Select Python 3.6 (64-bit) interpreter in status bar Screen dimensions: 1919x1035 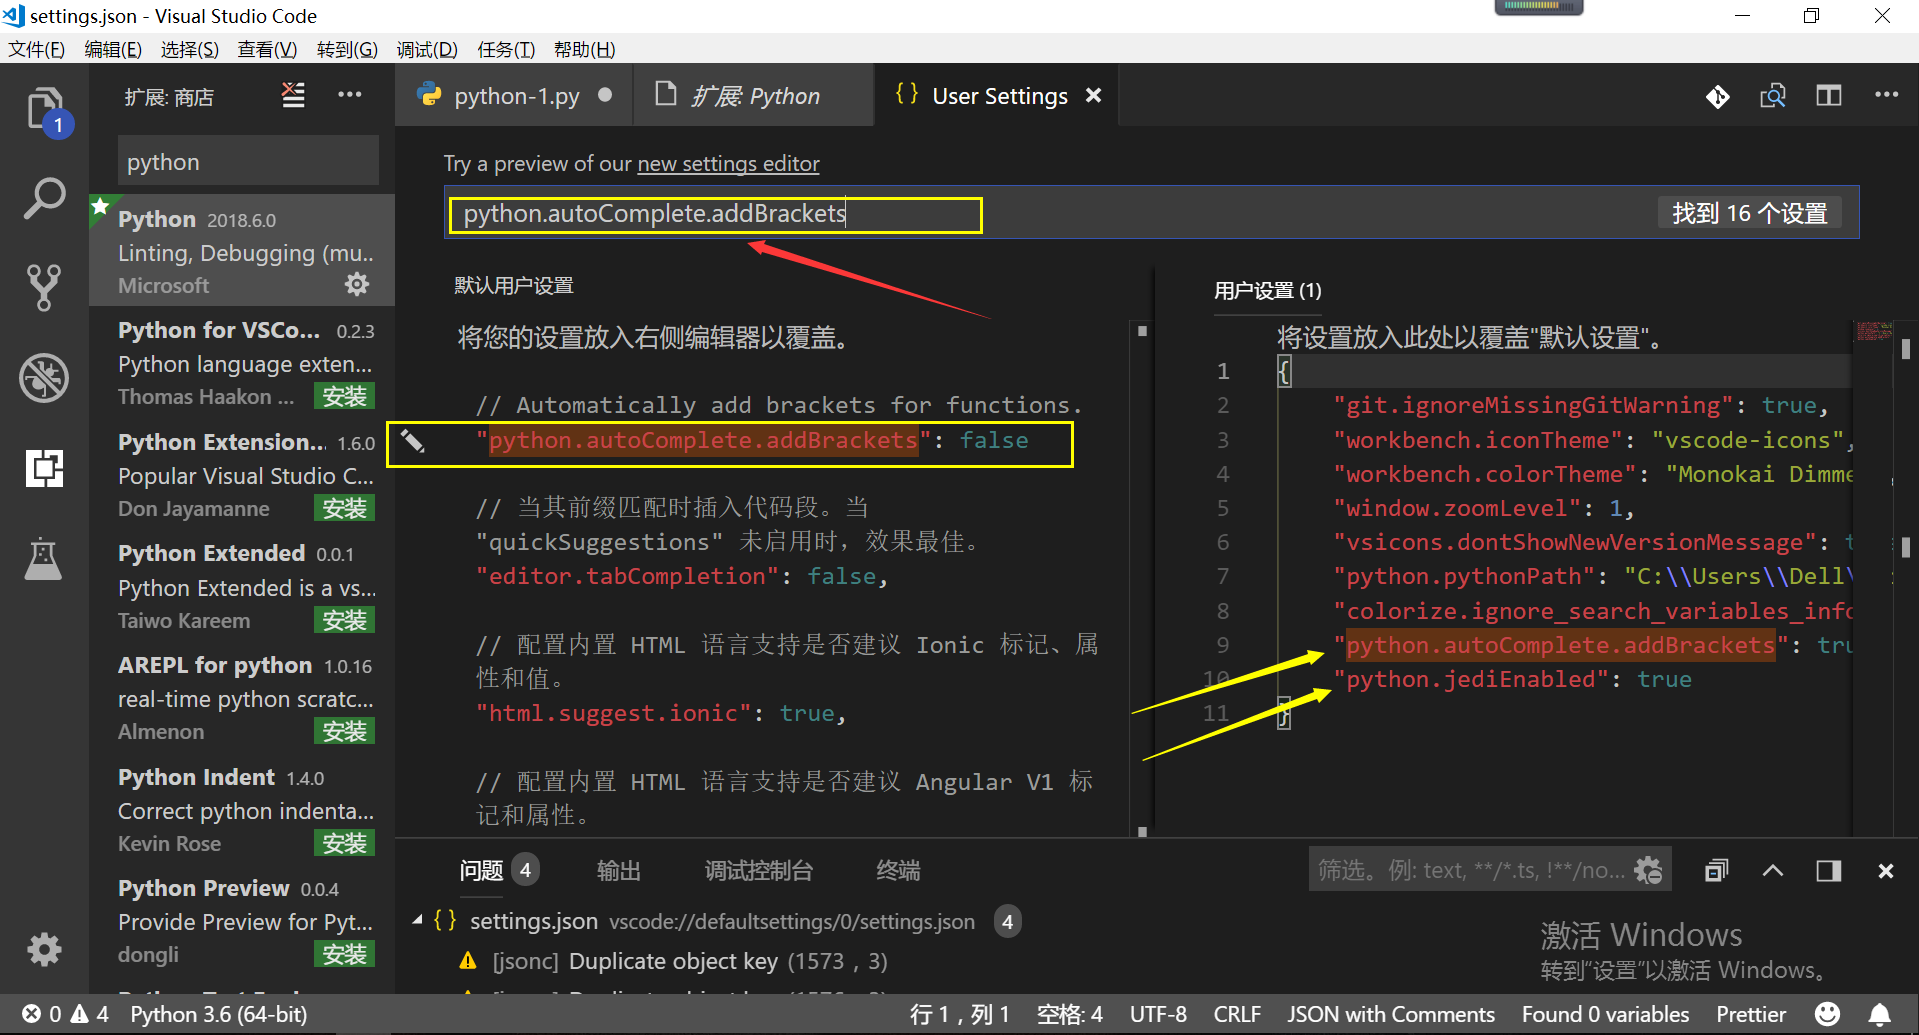click(x=218, y=1014)
